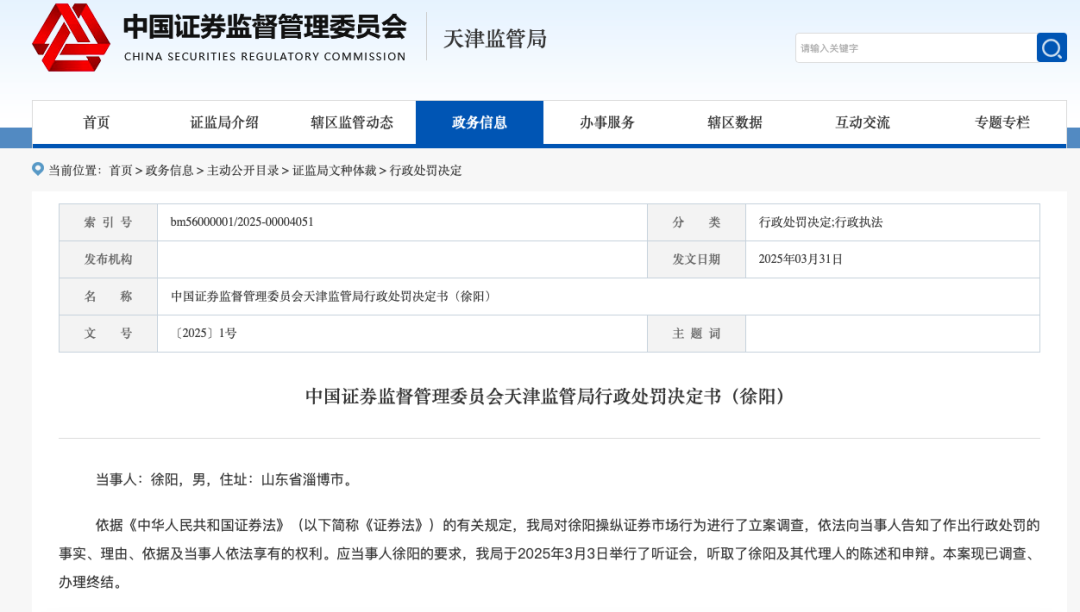The image size is (1080, 612).
Task: Open the 辖区数据 menu item
Action: [734, 122]
